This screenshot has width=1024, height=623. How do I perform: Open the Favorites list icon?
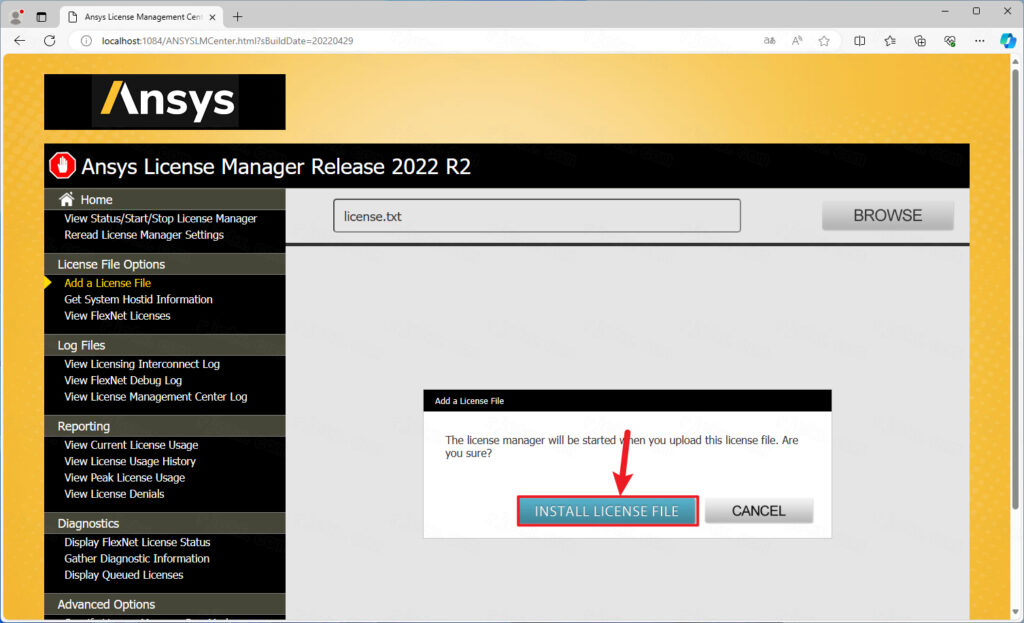click(x=890, y=40)
